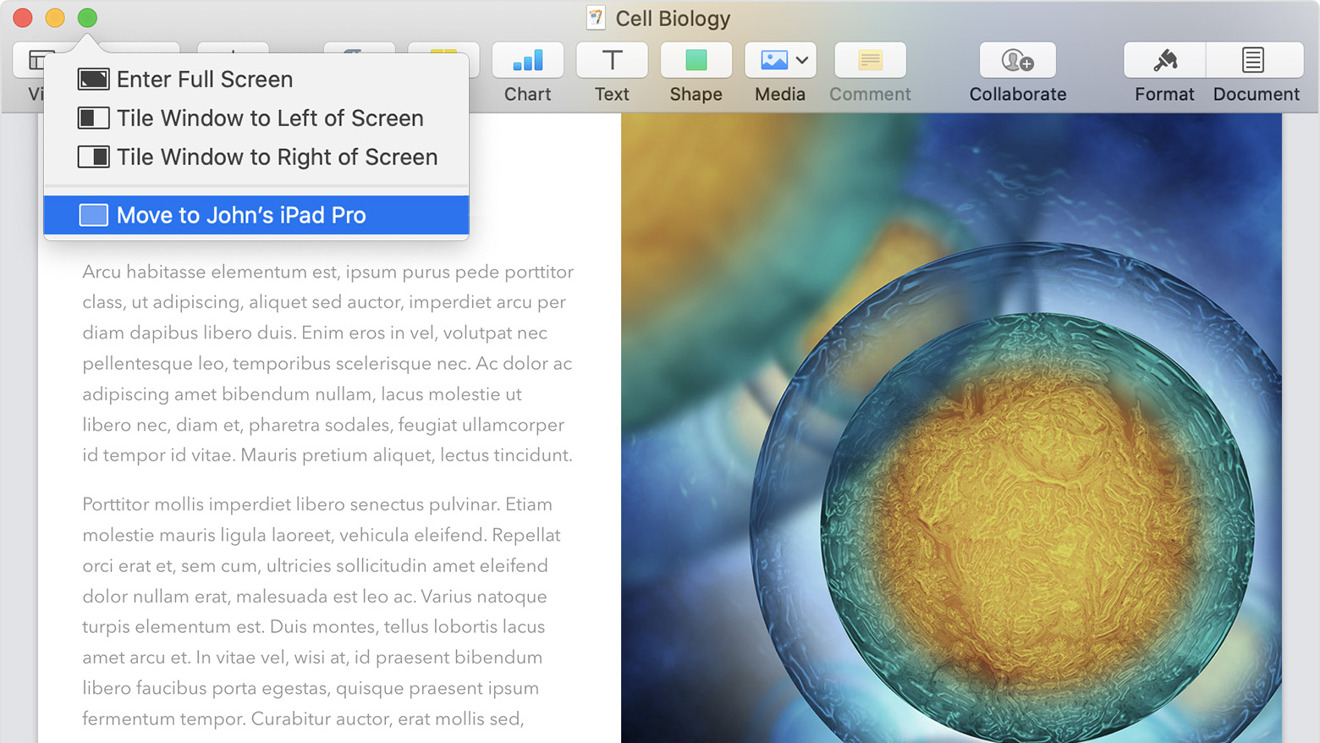The image size is (1320, 743).
Task: Click the Comment toolbar button
Action: [870, 61]
